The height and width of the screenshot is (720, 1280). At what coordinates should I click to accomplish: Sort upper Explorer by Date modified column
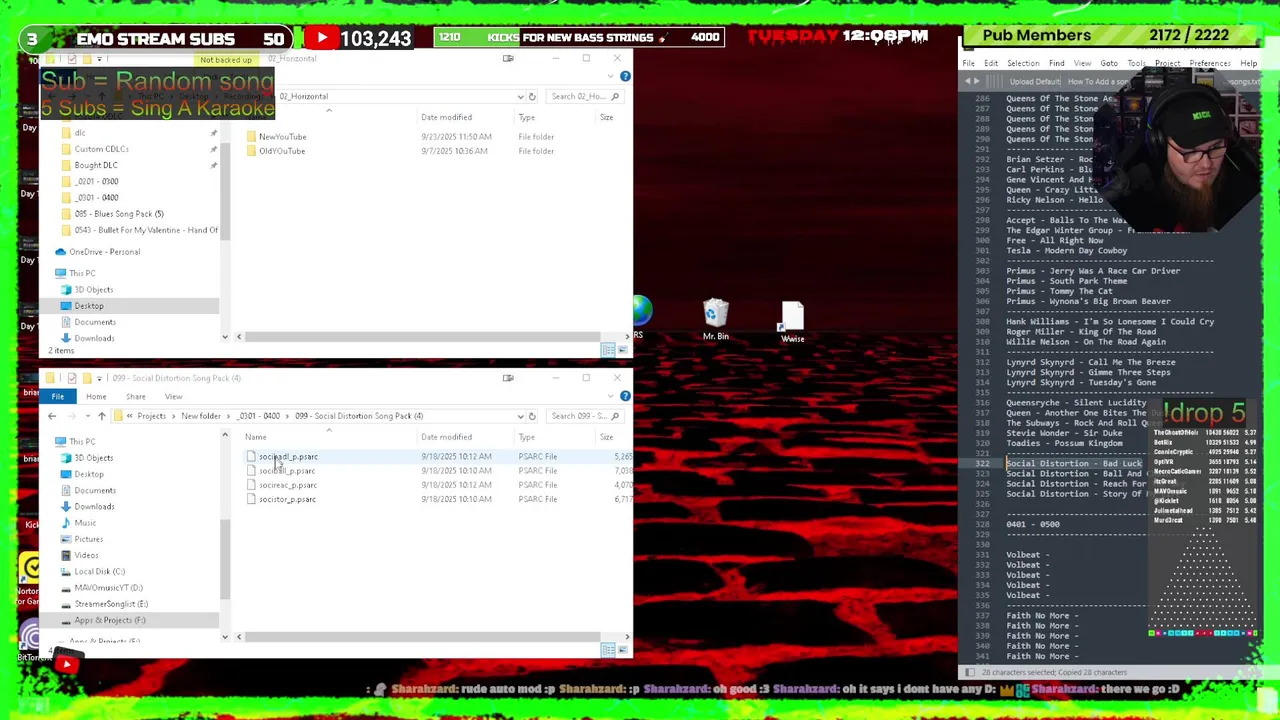click(x=446, y=117)
